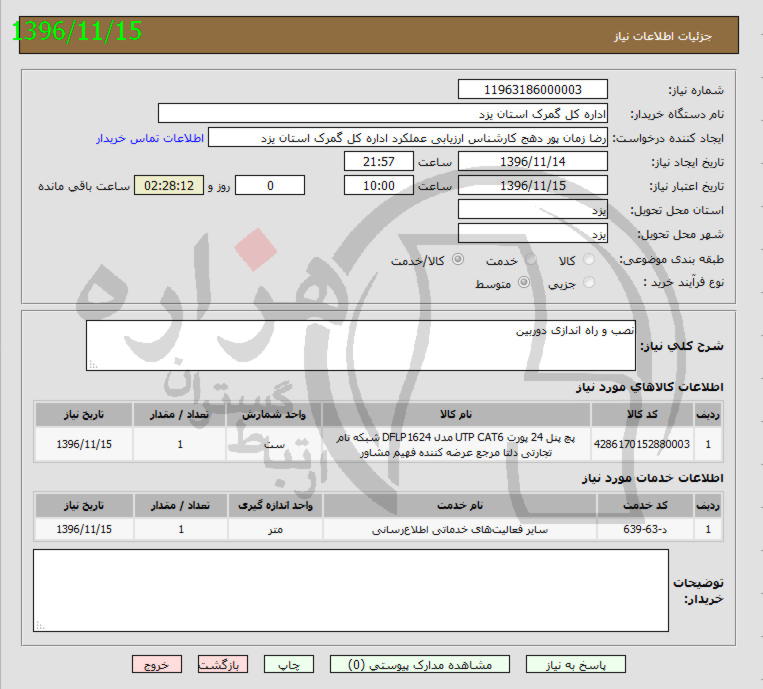Click the پاسخ به نیاز button
The height and width of the screenshot is (689, 763).
point(576,665)
